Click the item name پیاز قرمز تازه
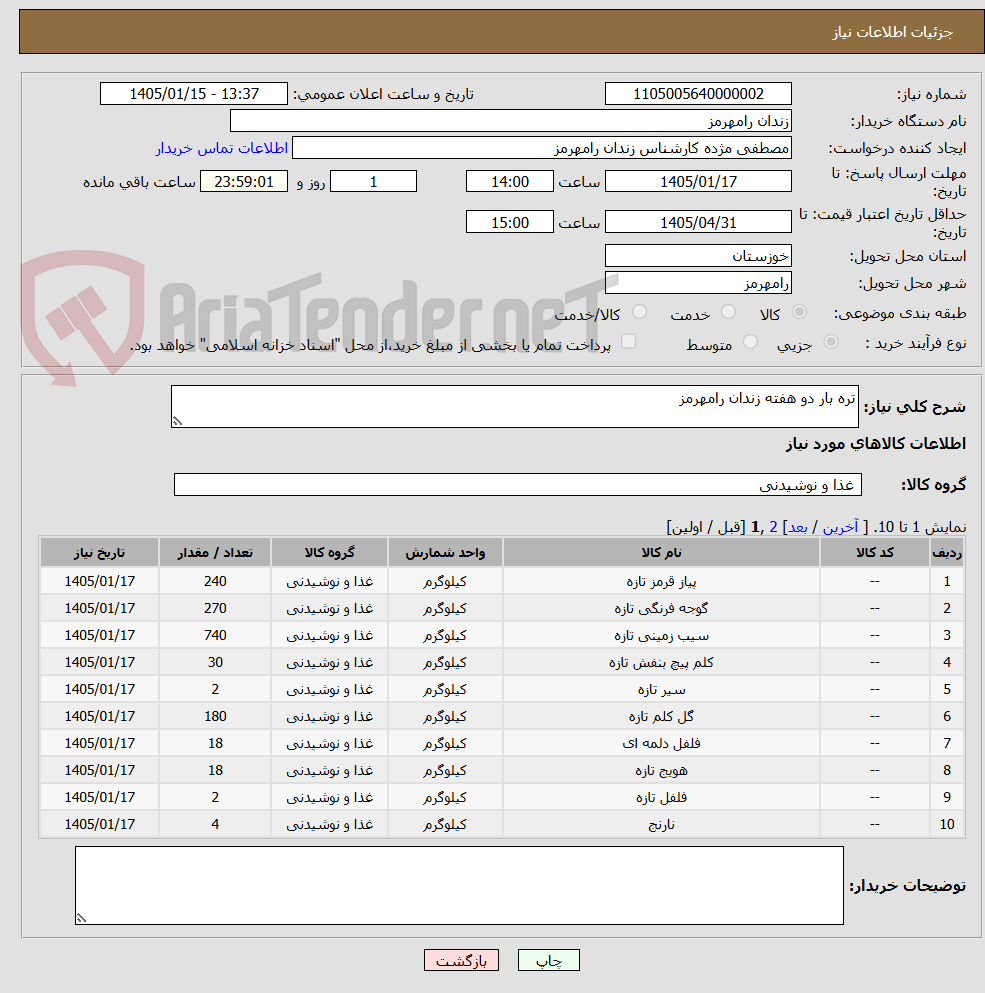The height and width of the screenshot is (993, 985). click(661, 581)
